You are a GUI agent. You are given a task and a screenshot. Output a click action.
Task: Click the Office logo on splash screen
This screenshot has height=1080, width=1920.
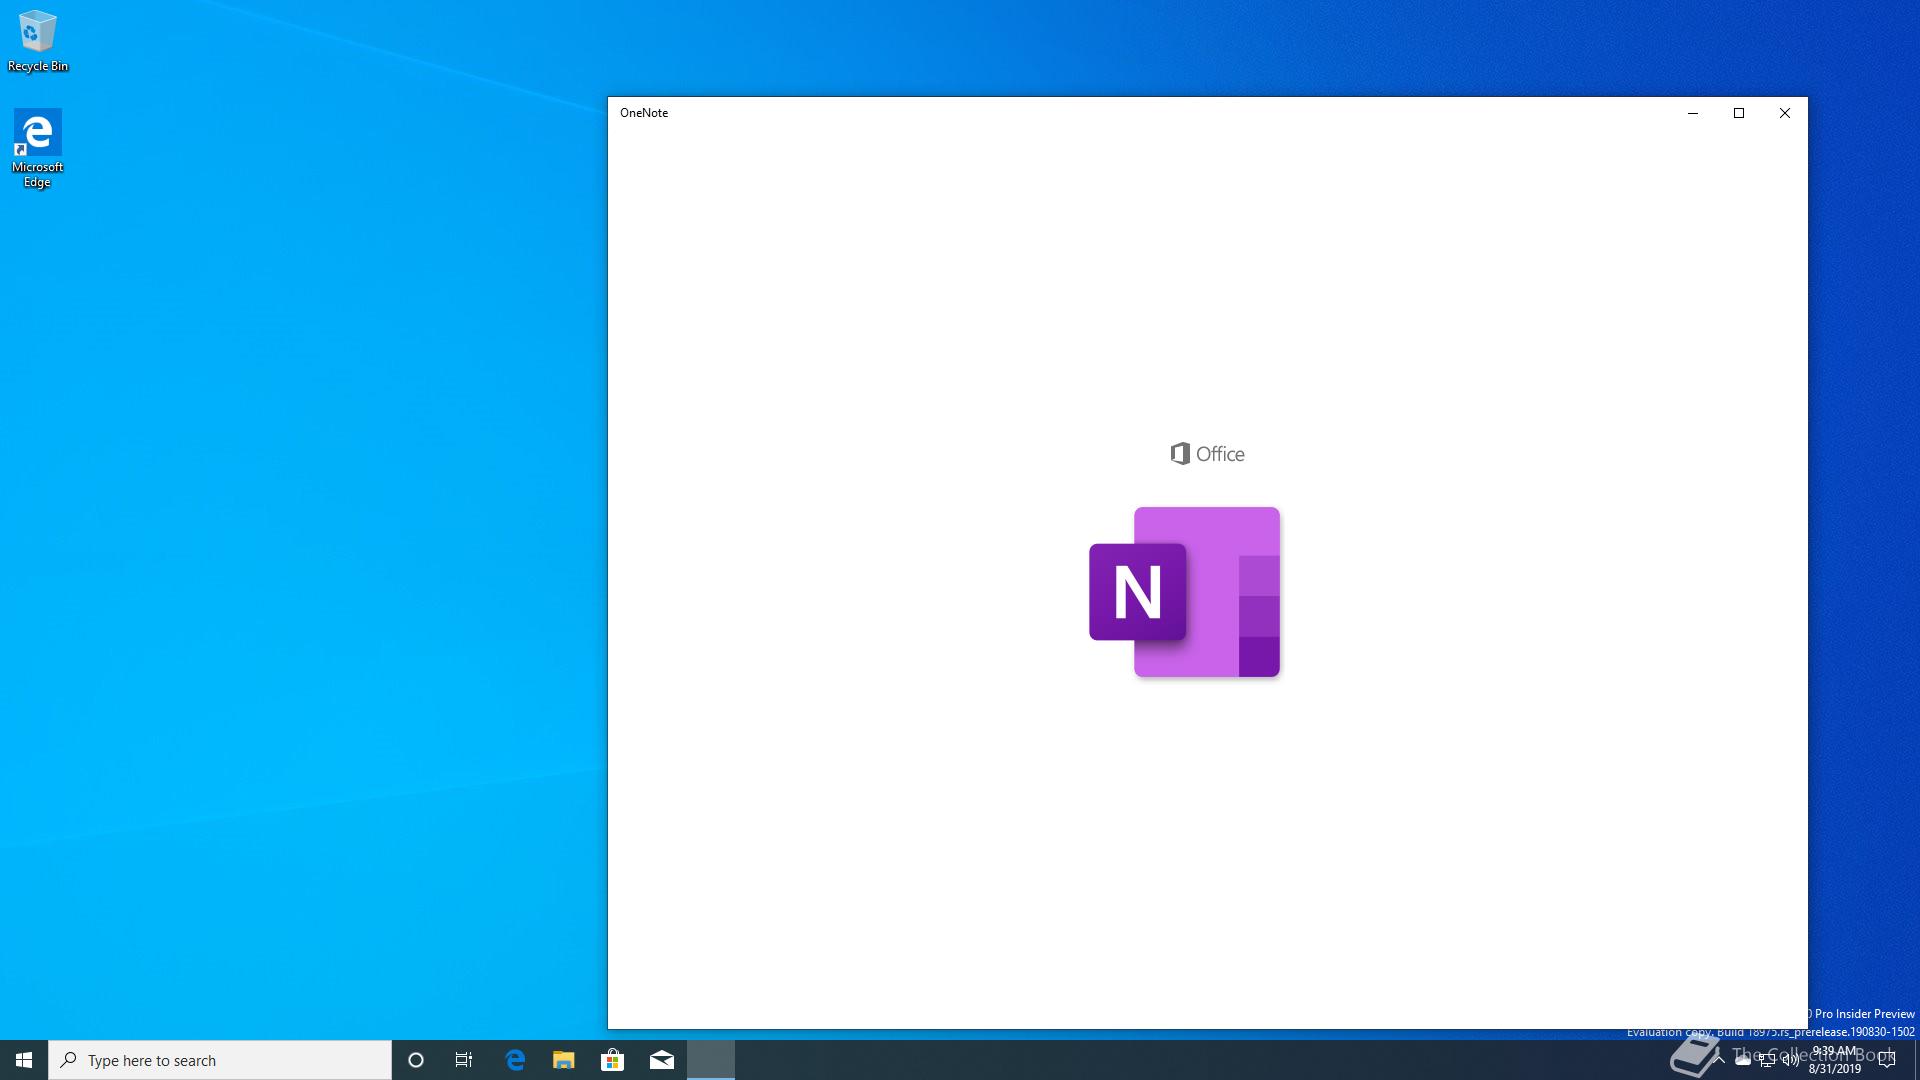(1207, 454)
